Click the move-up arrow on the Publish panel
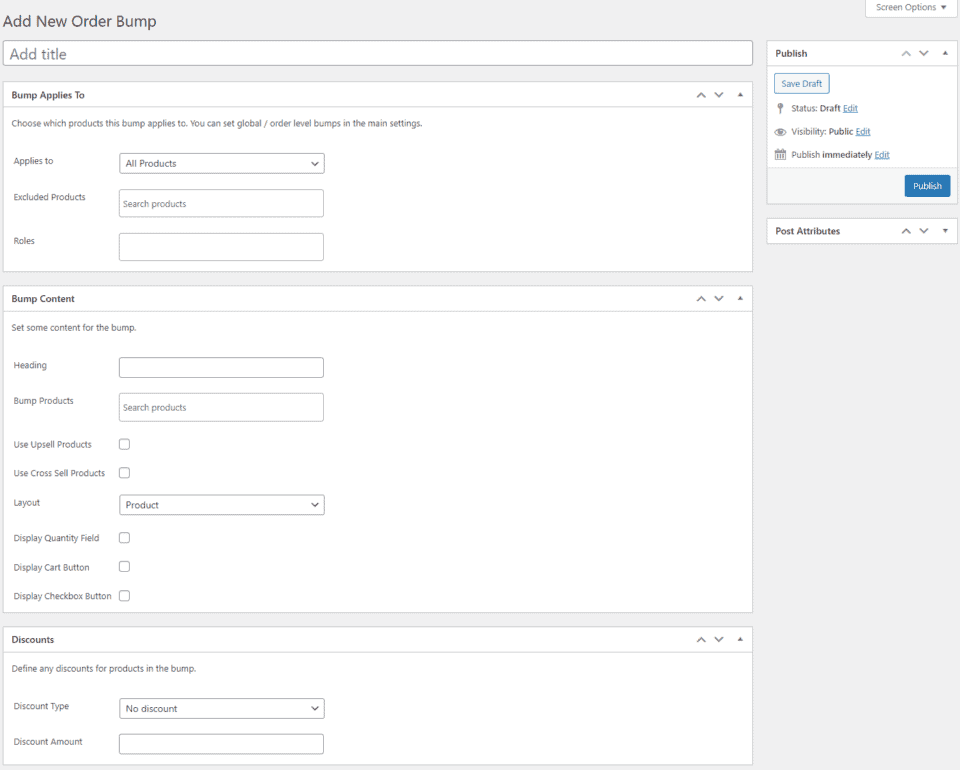 pyautogui.click(x=906, y=53)
